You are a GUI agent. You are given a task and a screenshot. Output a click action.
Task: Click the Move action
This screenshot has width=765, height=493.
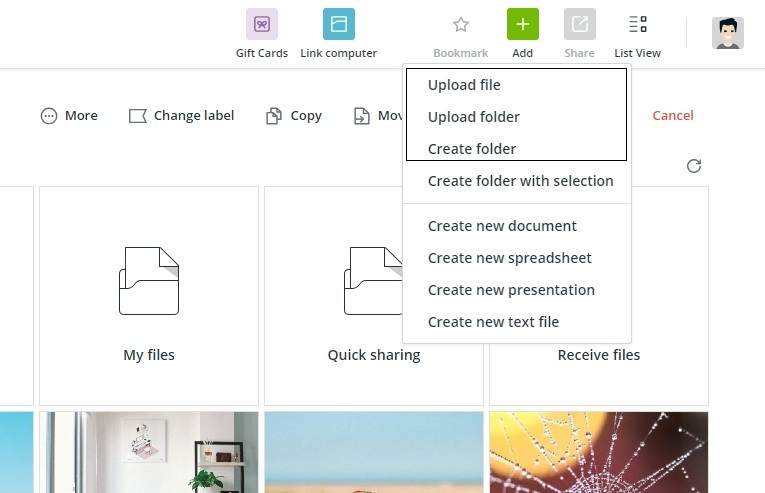378,116
